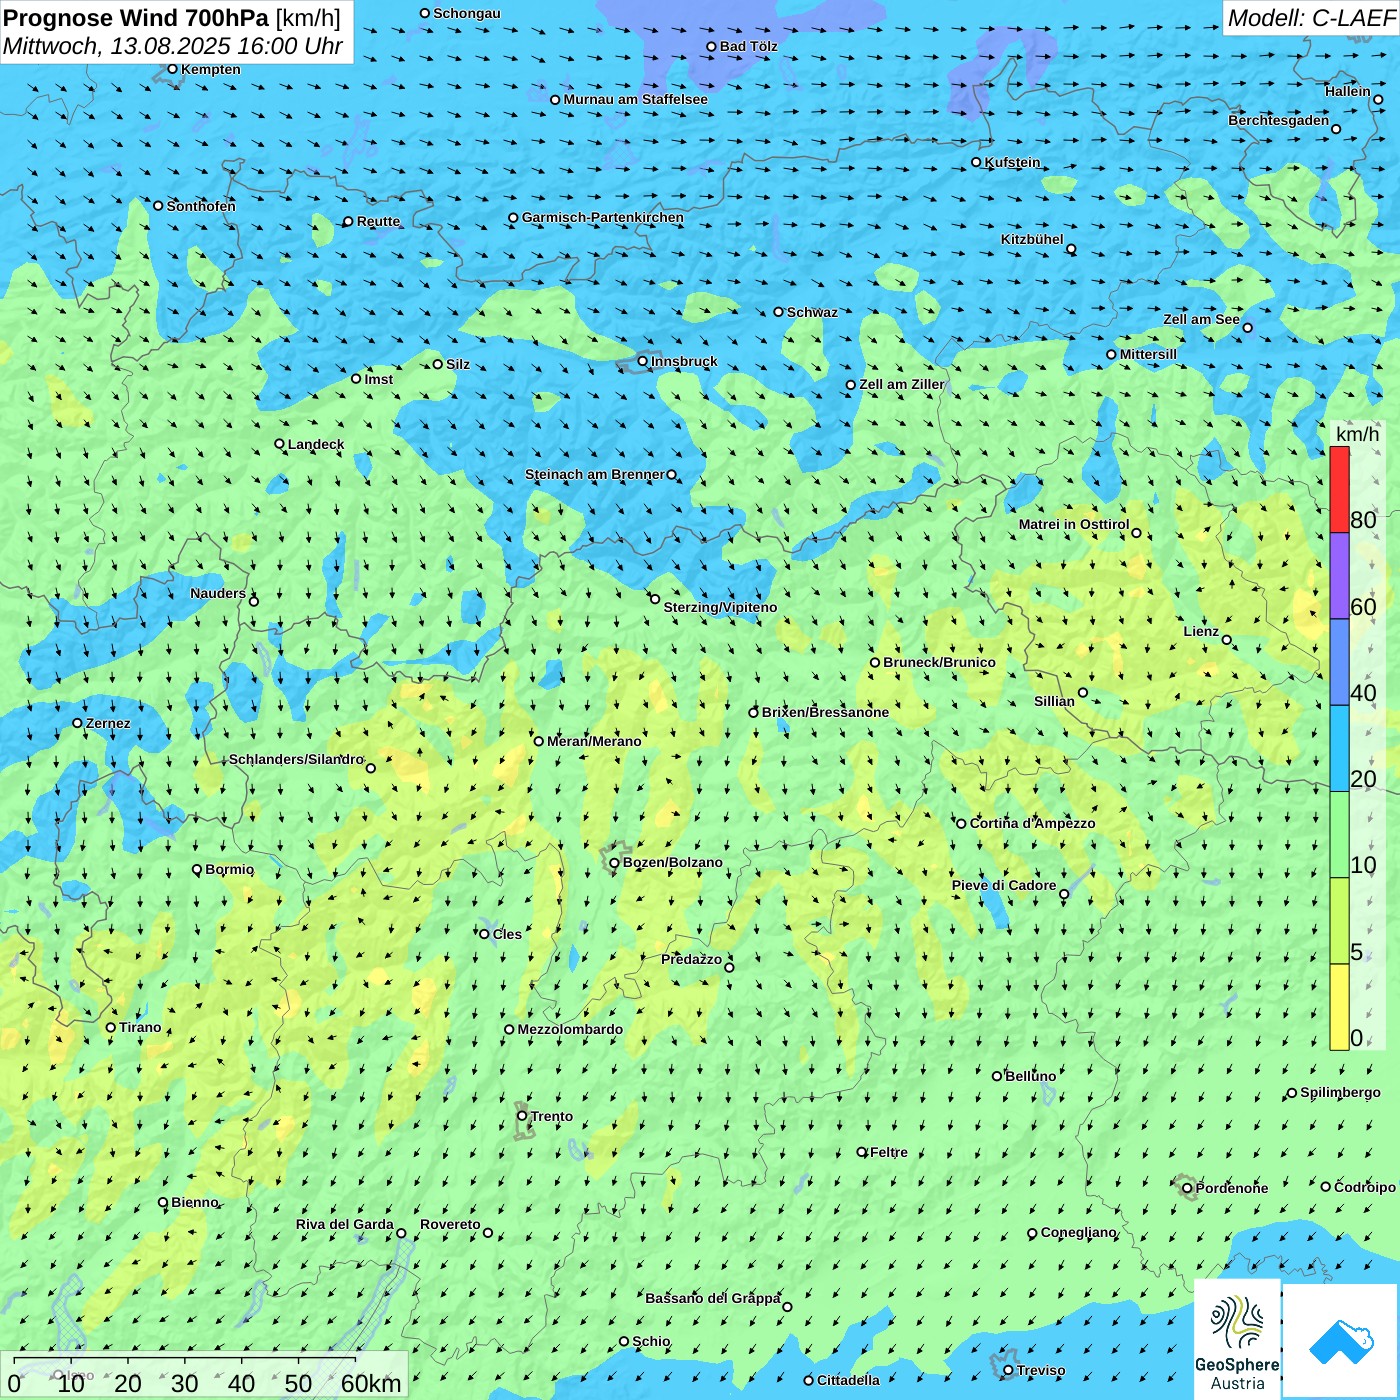Click the "Prognose Wind 700hPa [km/h]" title
1400x1400 pixels.
(x=172, y=18)
